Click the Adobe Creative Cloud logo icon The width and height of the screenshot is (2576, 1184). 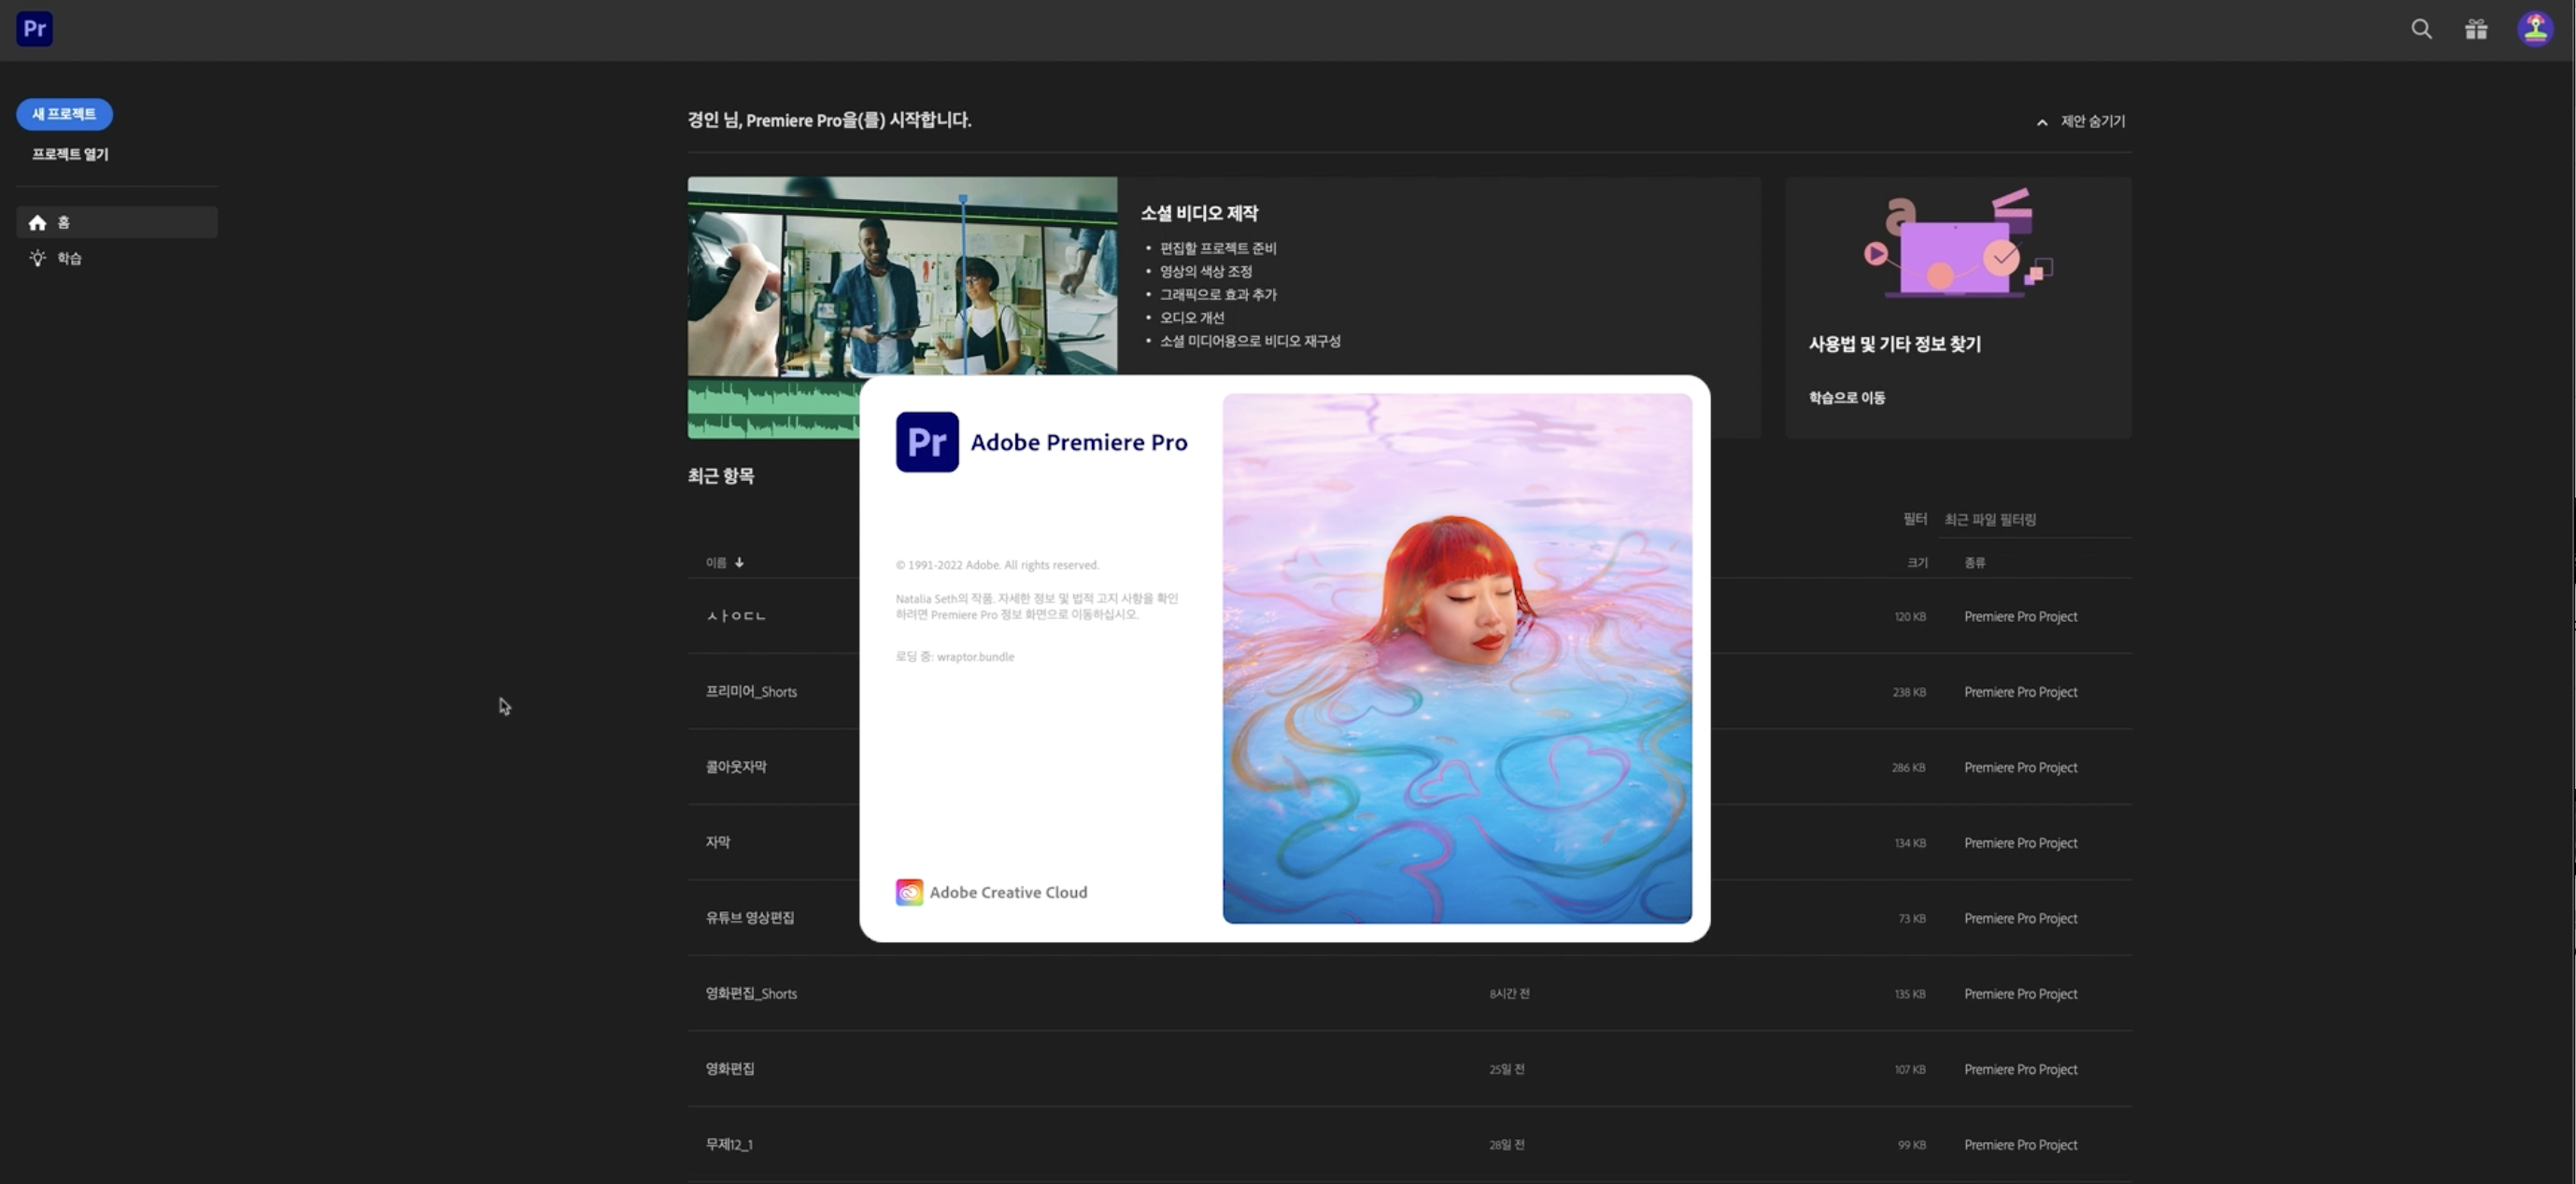point(909,892)
